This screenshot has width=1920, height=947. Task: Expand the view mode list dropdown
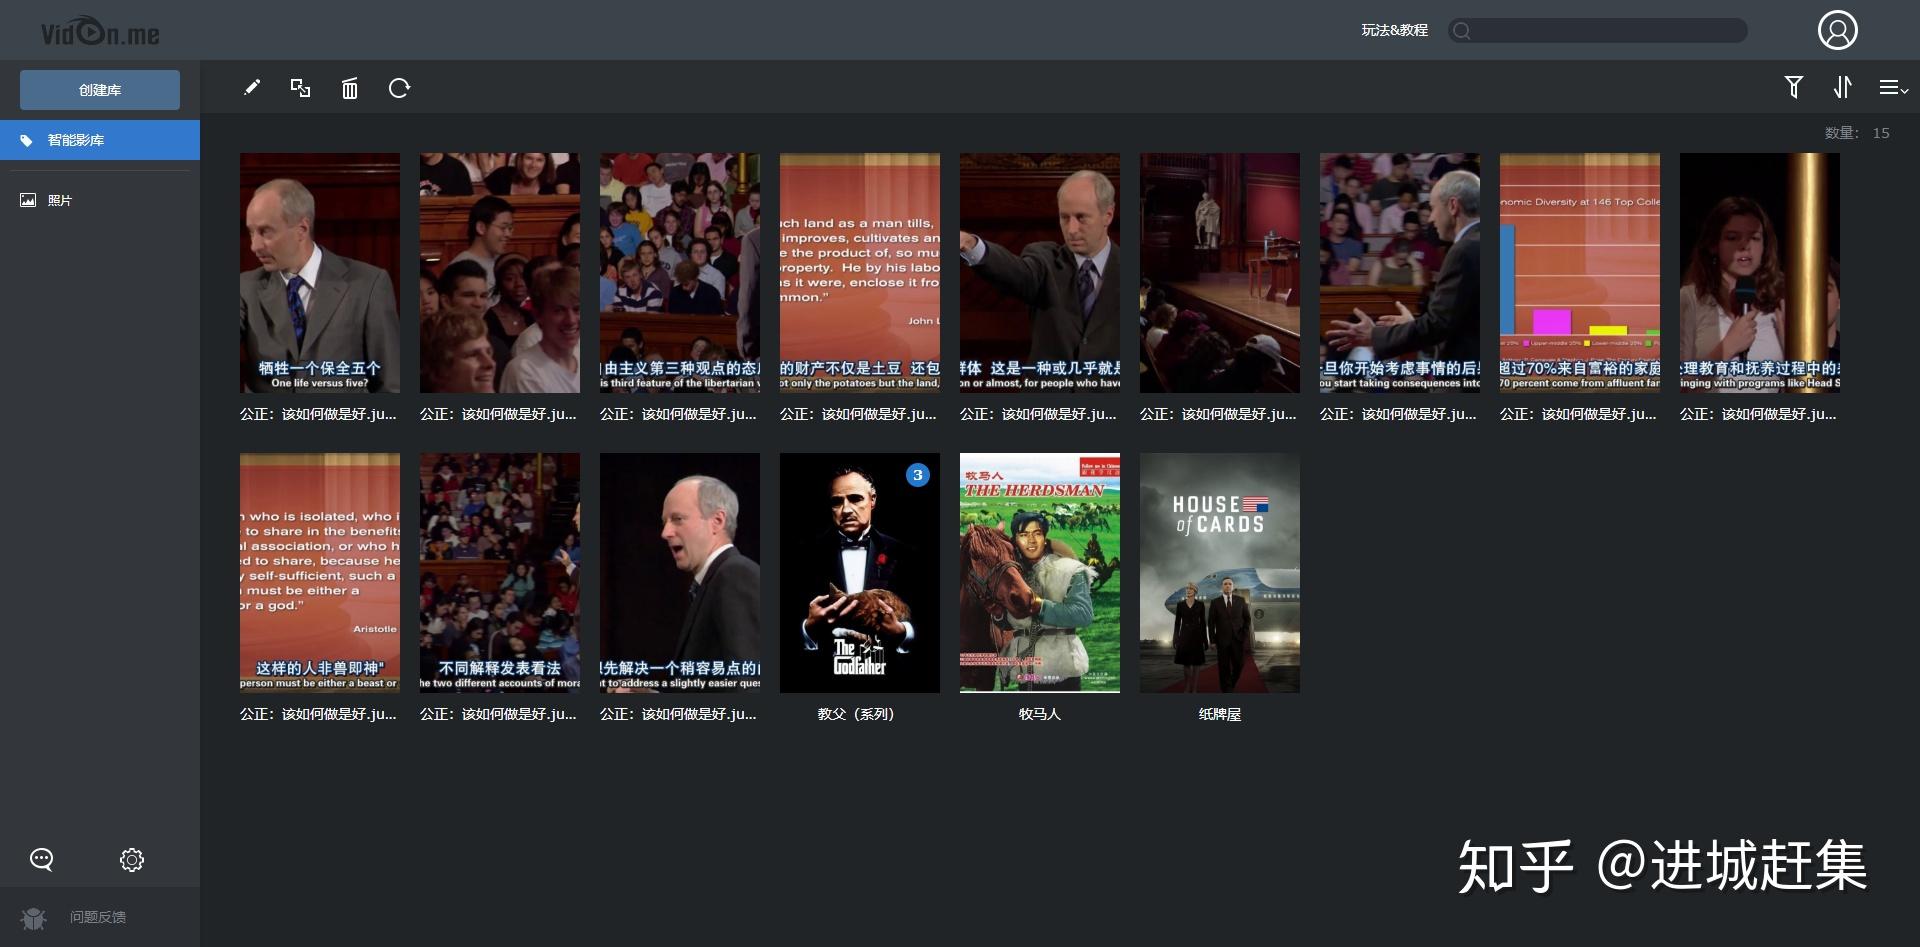coord(1893,88)
